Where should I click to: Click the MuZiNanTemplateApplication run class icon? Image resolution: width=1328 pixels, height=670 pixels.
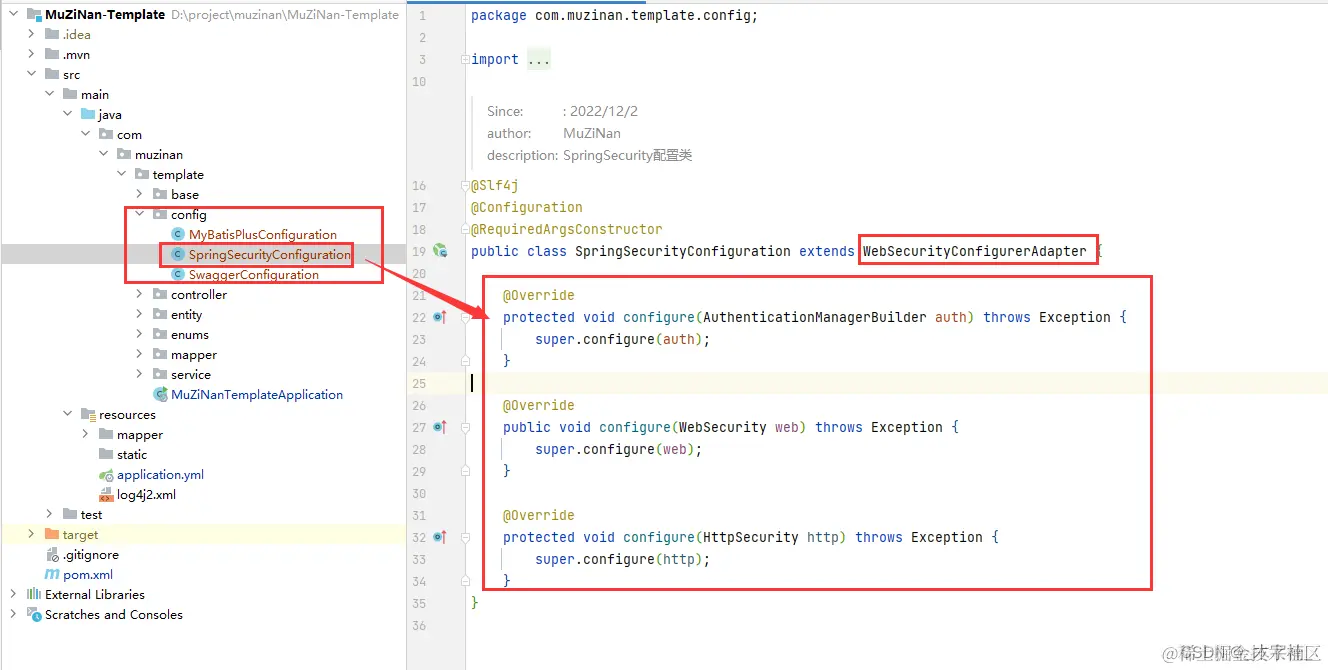(160, 395)
